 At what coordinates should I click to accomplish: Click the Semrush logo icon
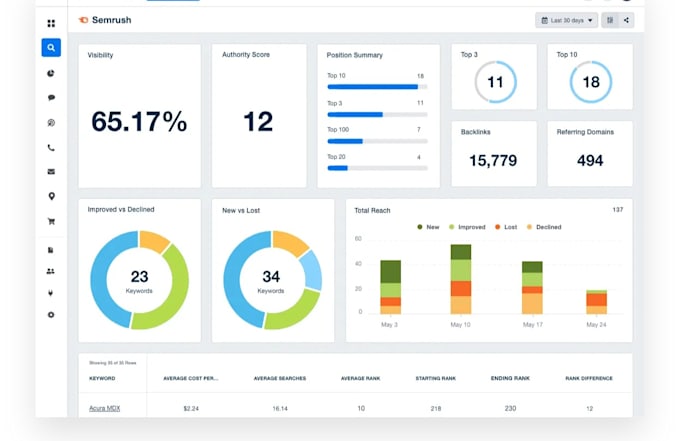coord(83,20)
